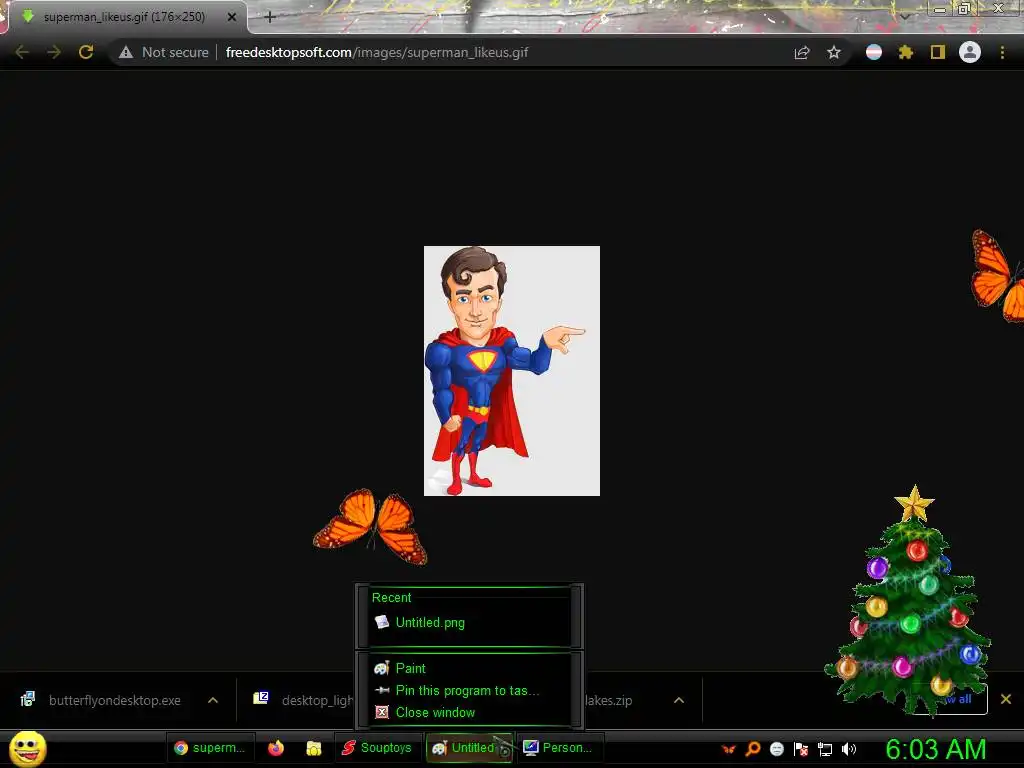This screenshot has width=1024, height=768.
Task: Go back to the previous page
Action: tap(22, 52)
